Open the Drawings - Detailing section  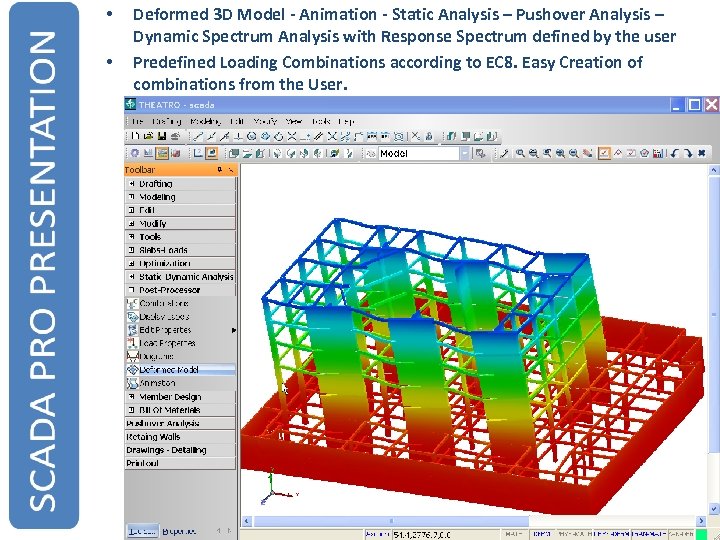[x=180, y=450]
